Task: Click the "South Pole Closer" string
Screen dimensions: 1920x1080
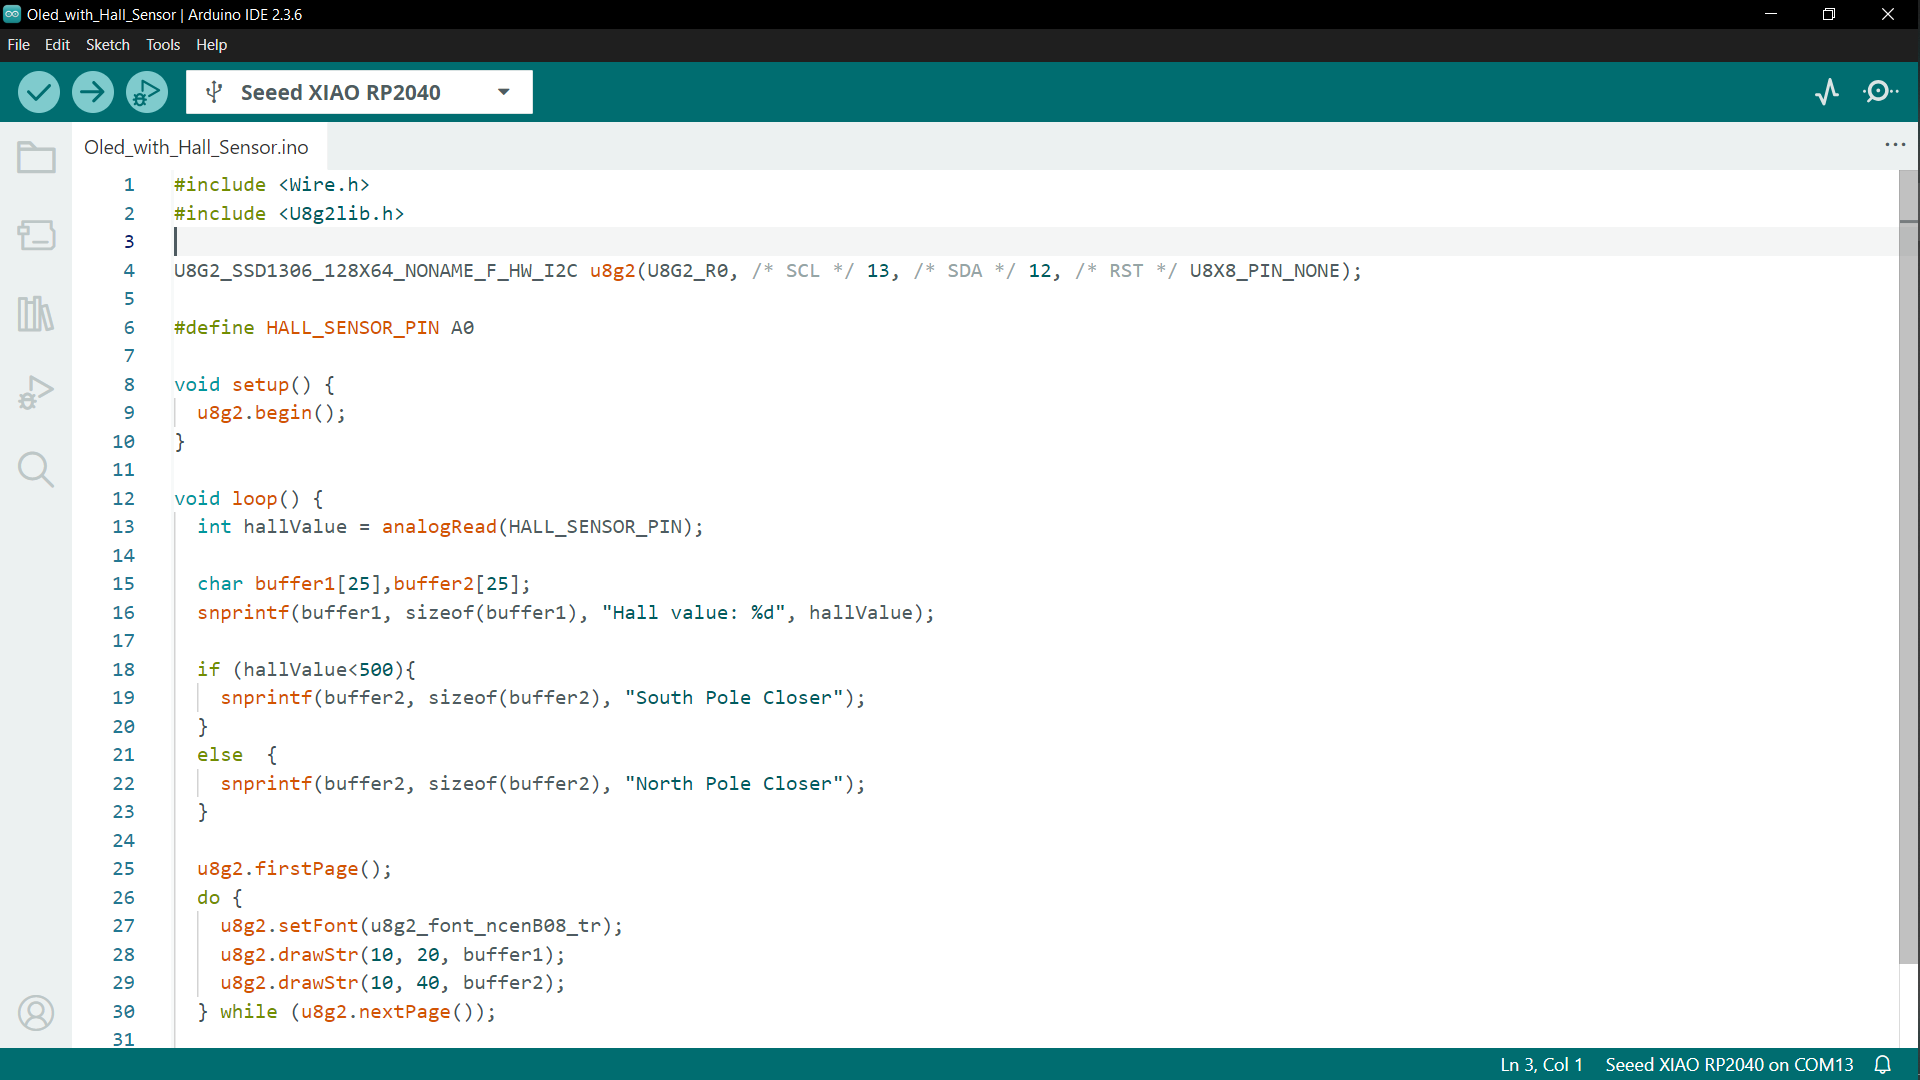Action: pos(734,698)
